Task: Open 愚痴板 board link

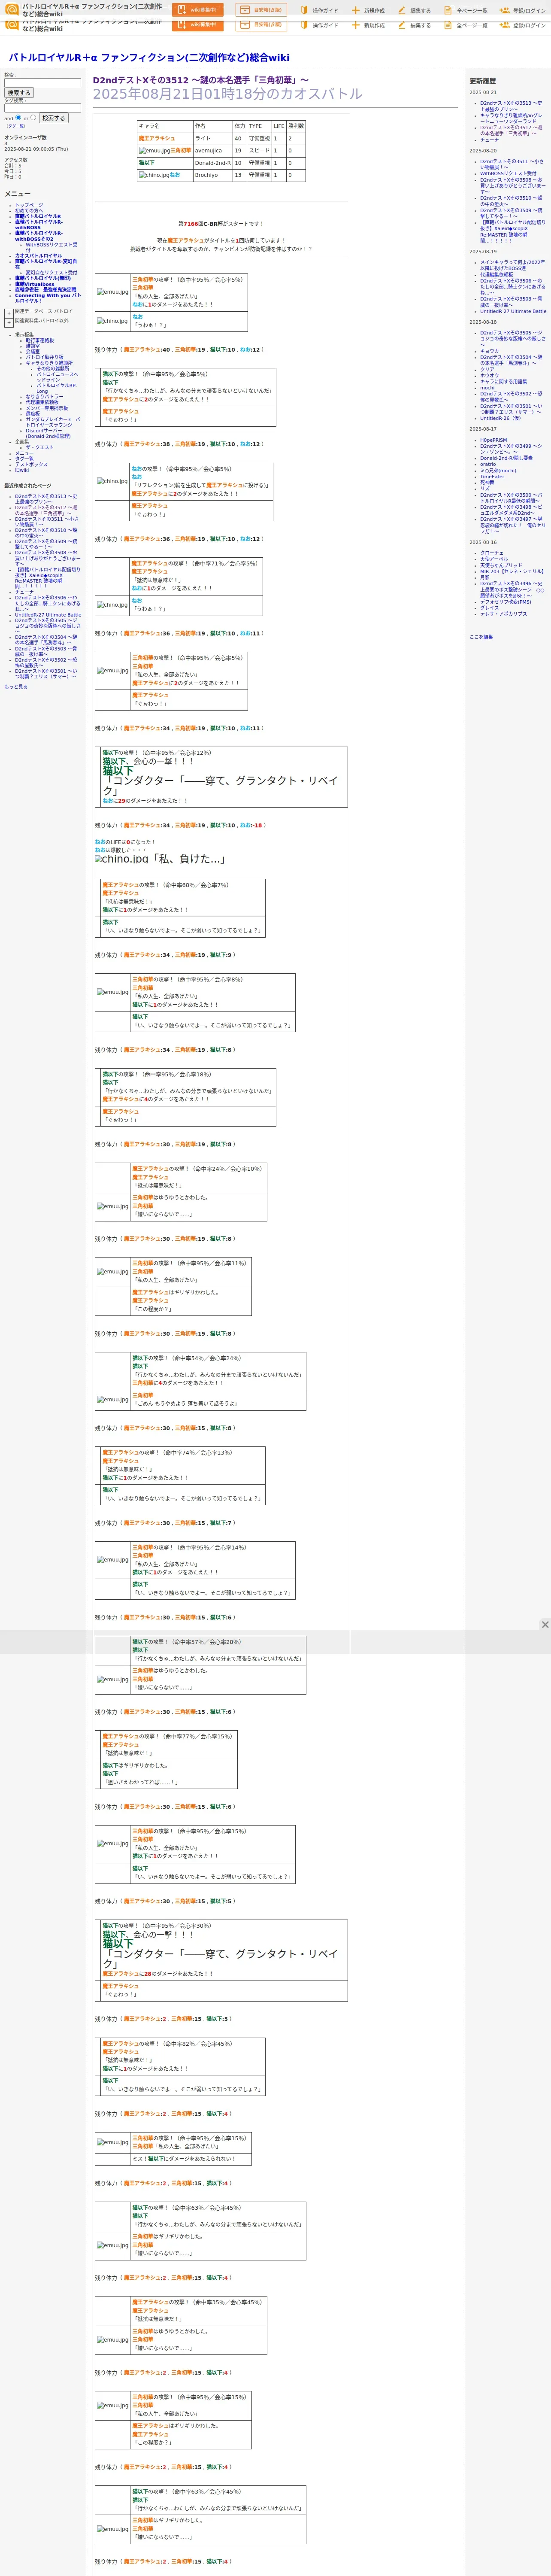Action: click(x=33, y=413)
